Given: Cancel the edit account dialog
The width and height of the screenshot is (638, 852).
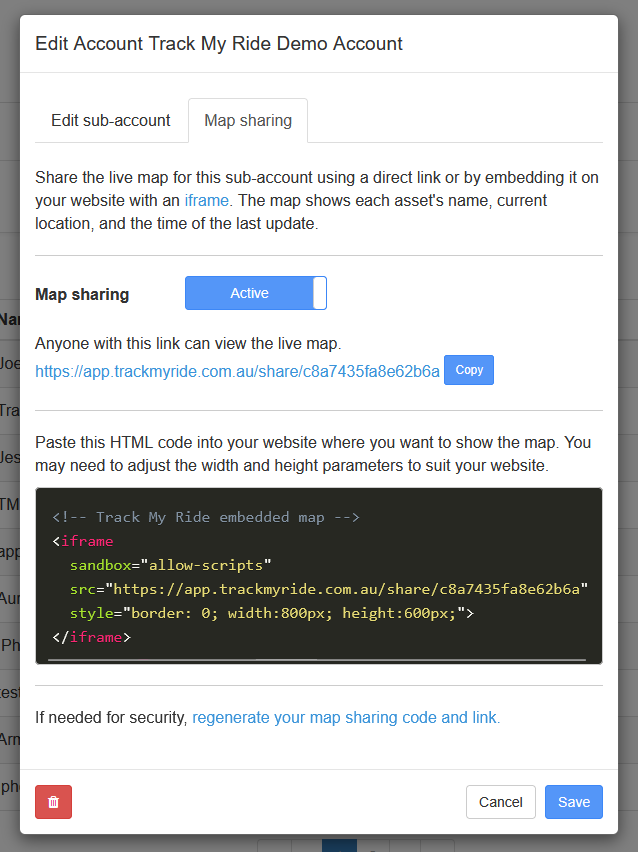Looking at the screenshot, I should 501,802.
